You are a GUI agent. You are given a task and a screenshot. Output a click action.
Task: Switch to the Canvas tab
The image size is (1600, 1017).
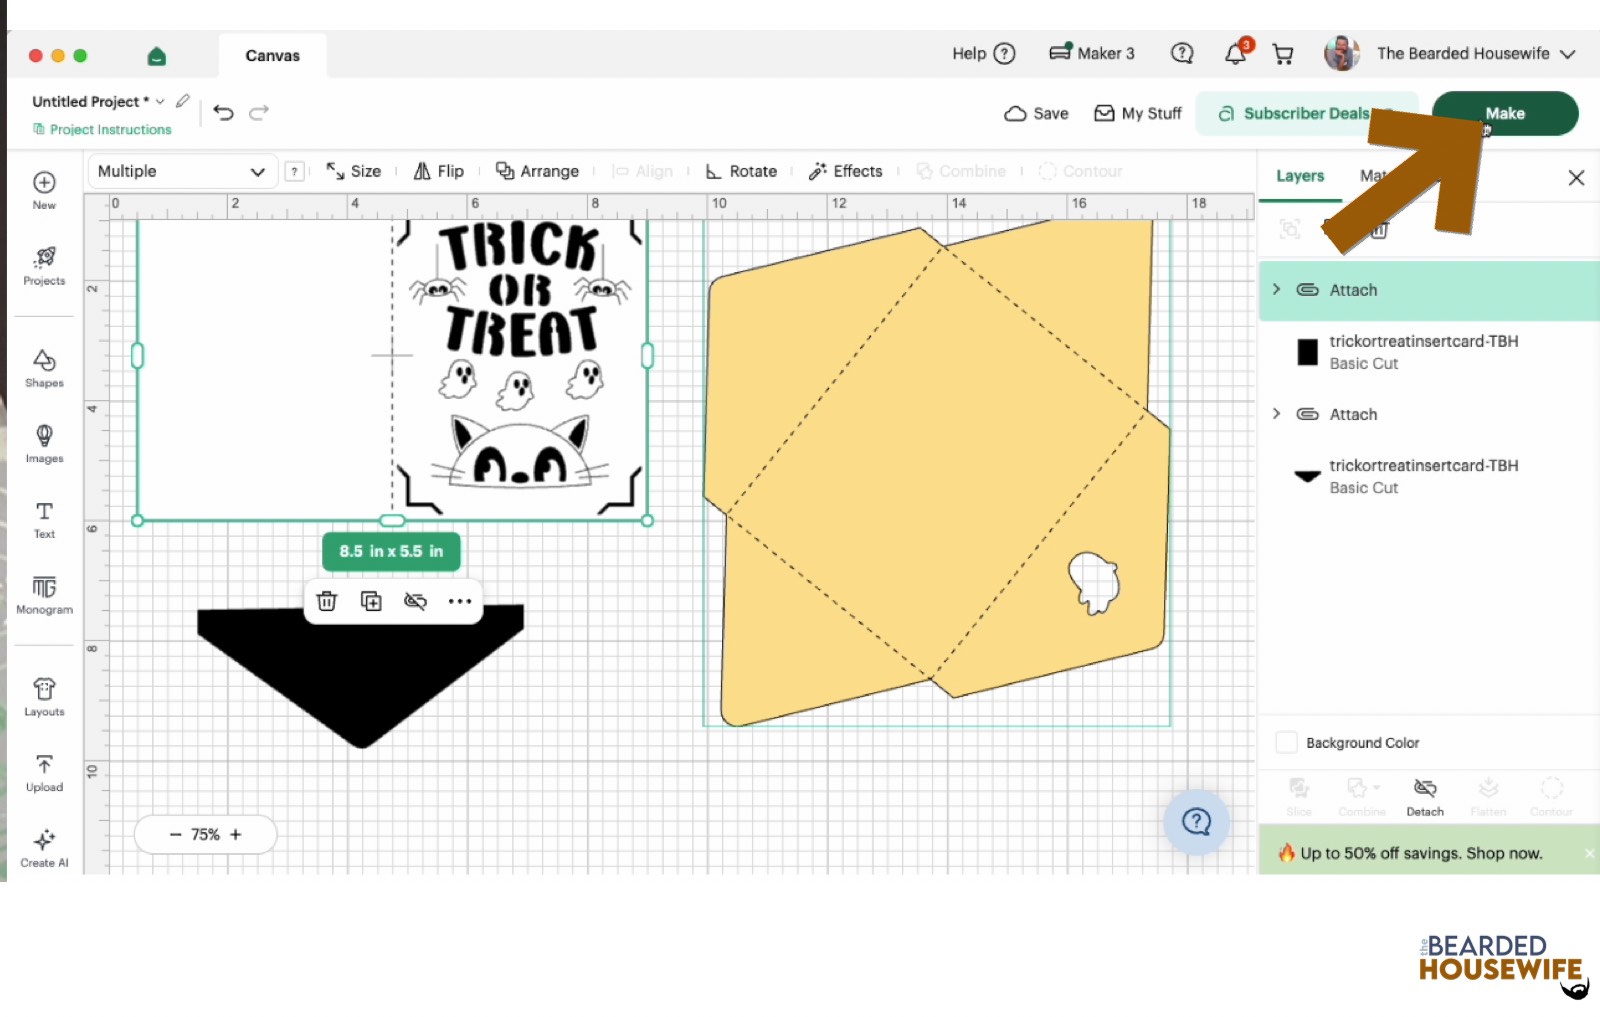tap(272, 56)
